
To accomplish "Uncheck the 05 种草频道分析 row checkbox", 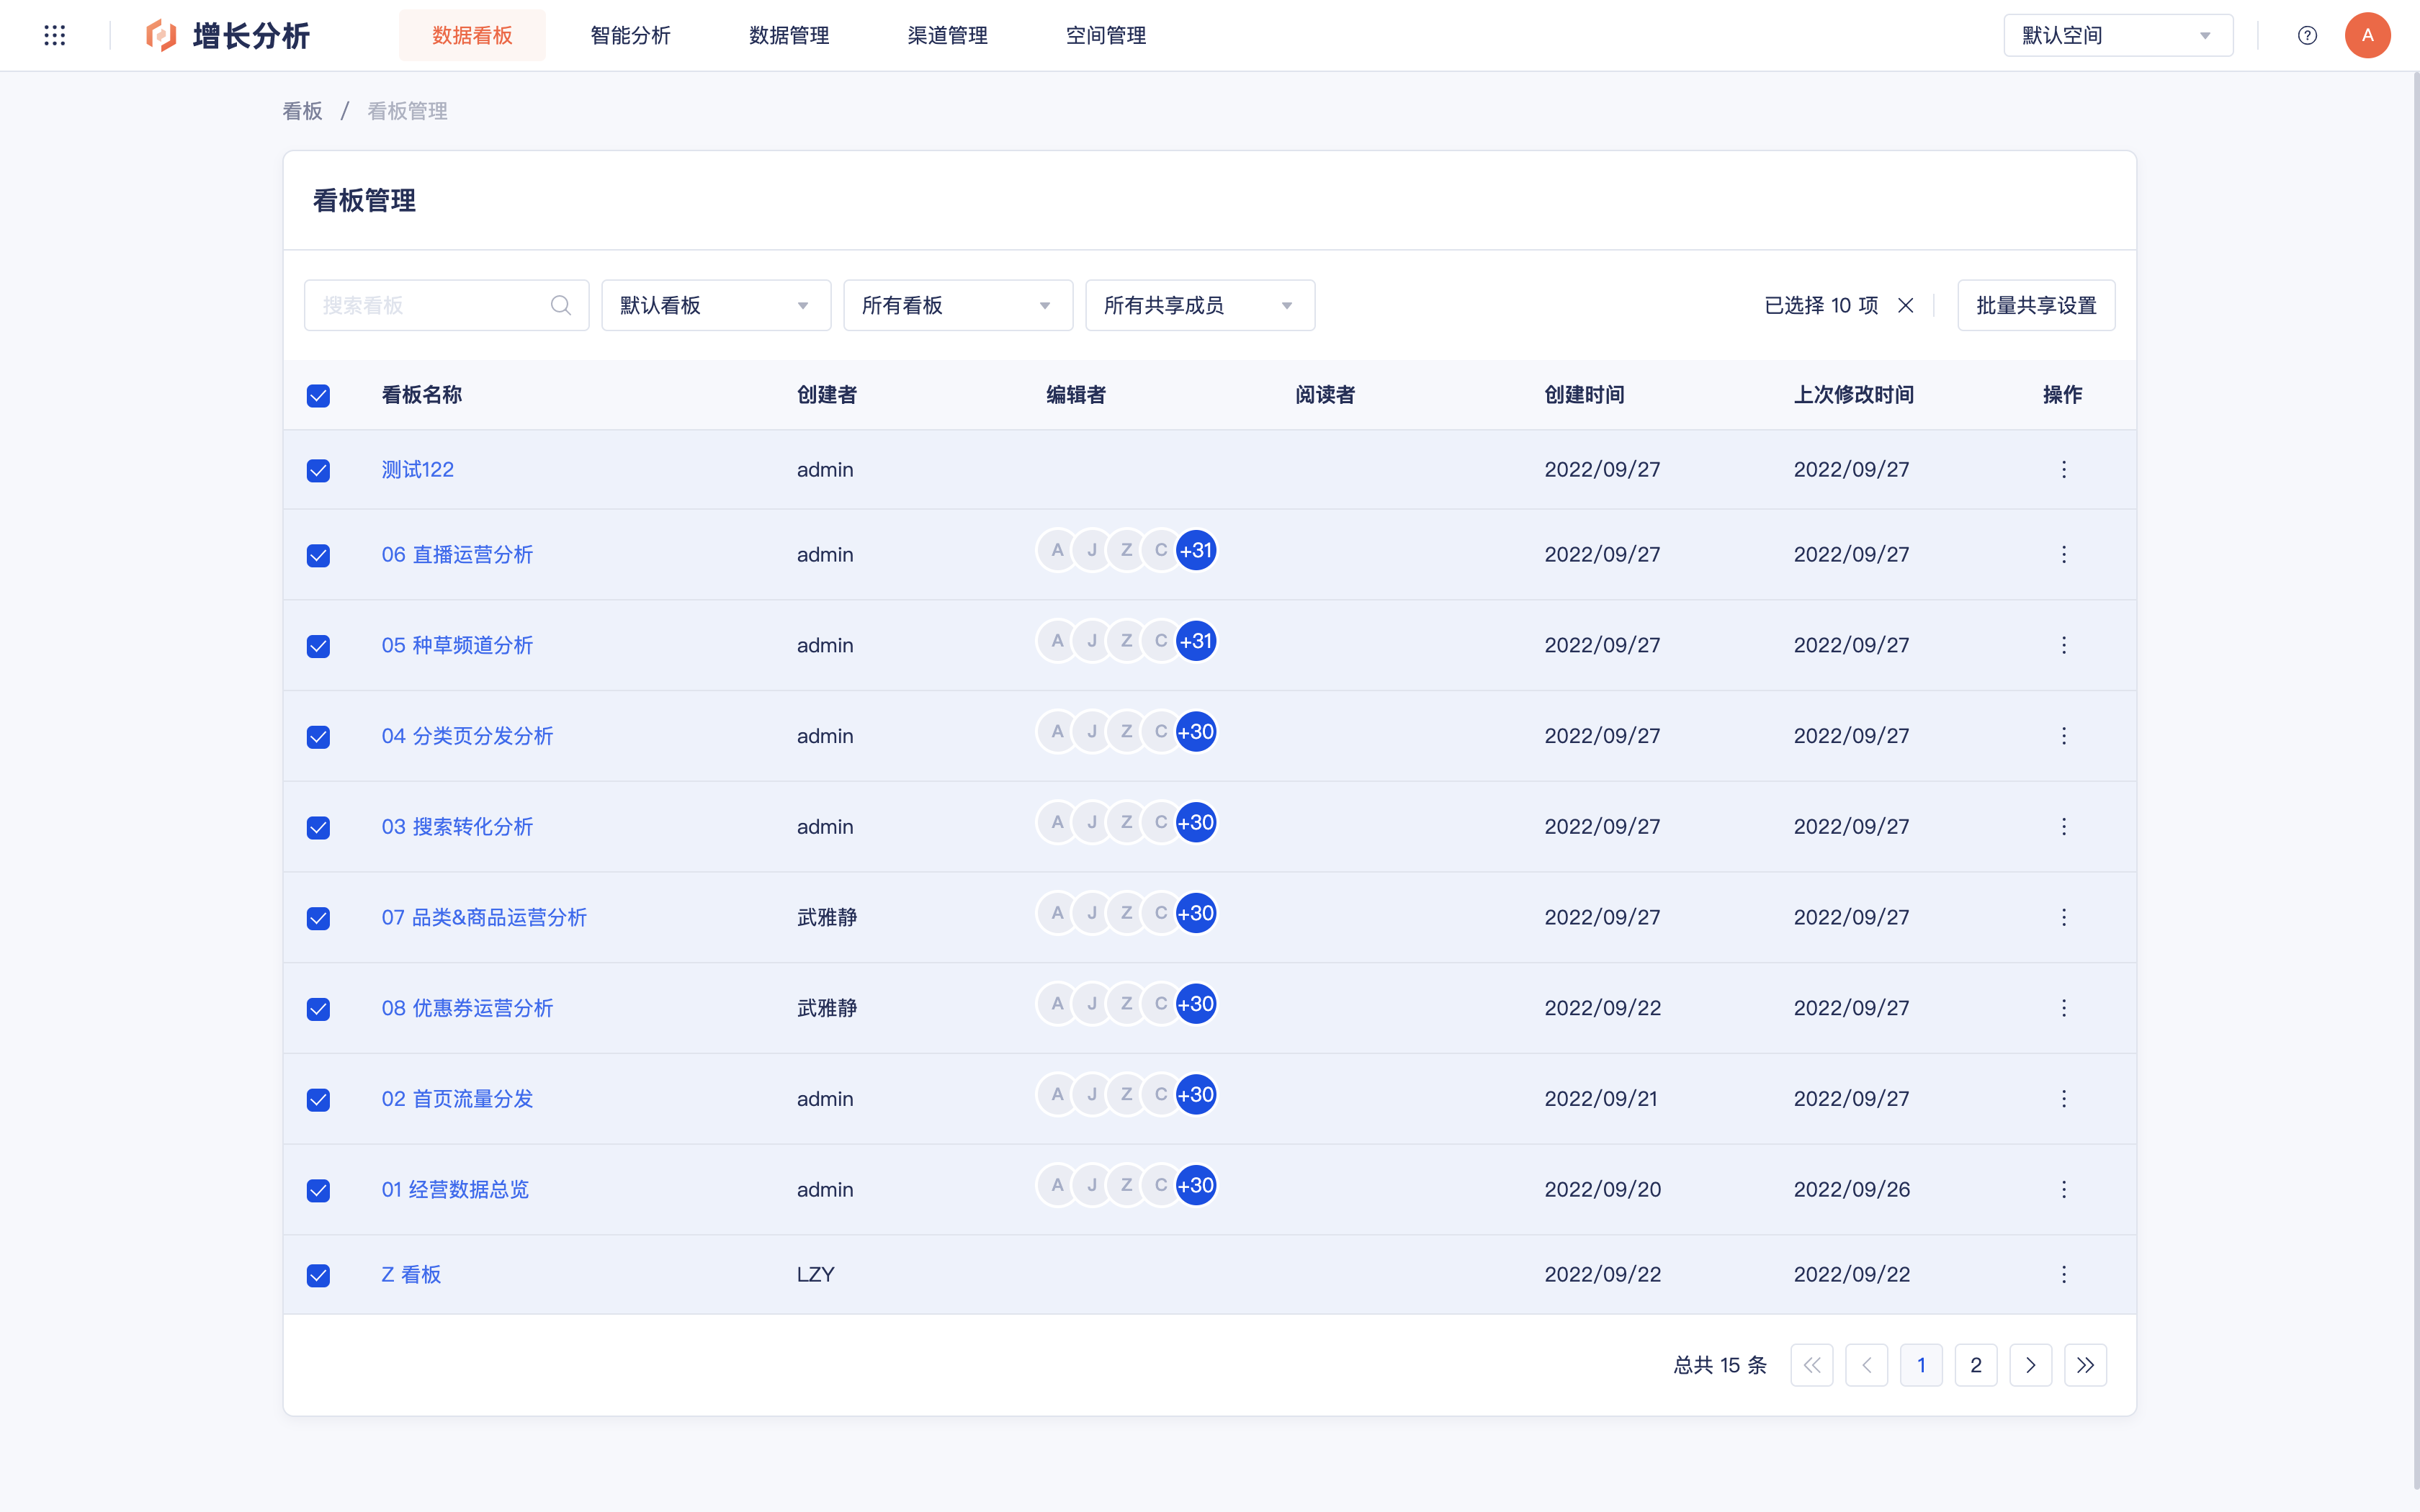I will [x=318, y=647].
